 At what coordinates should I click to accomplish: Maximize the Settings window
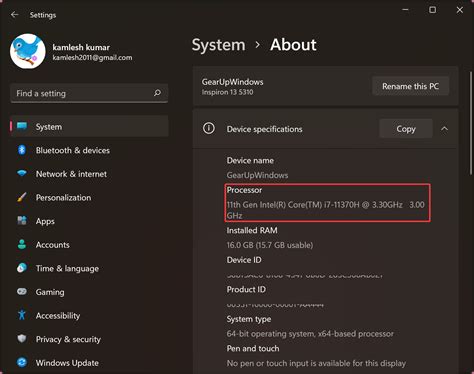(432, 10)
